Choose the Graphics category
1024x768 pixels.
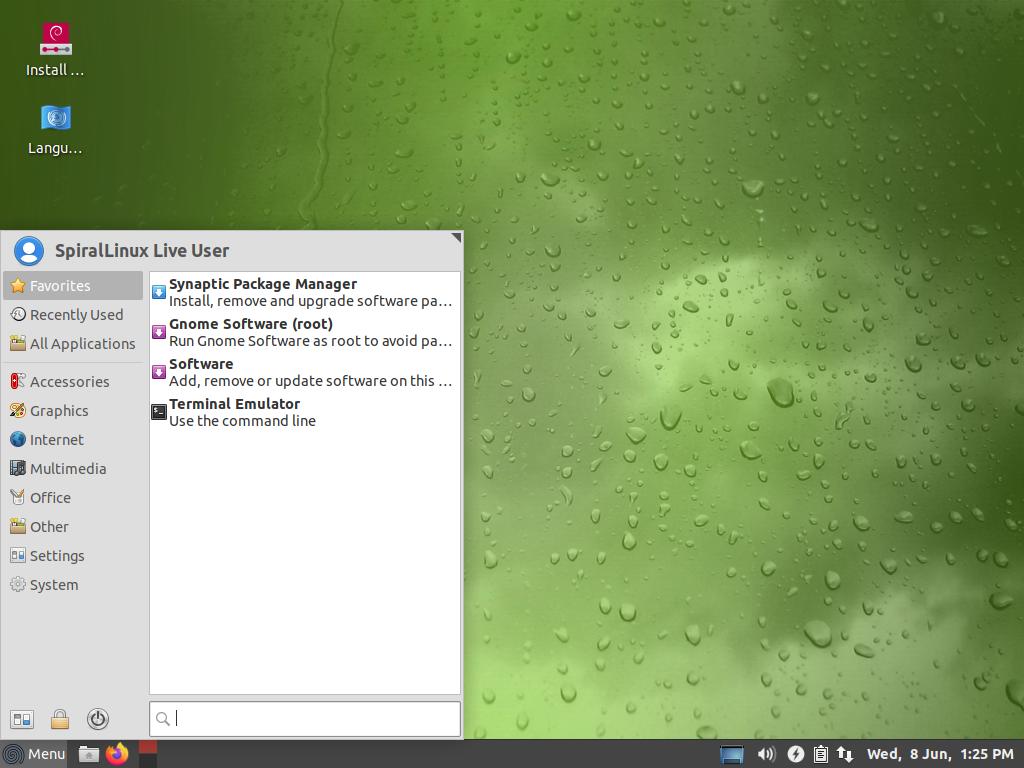pos(72,411)
